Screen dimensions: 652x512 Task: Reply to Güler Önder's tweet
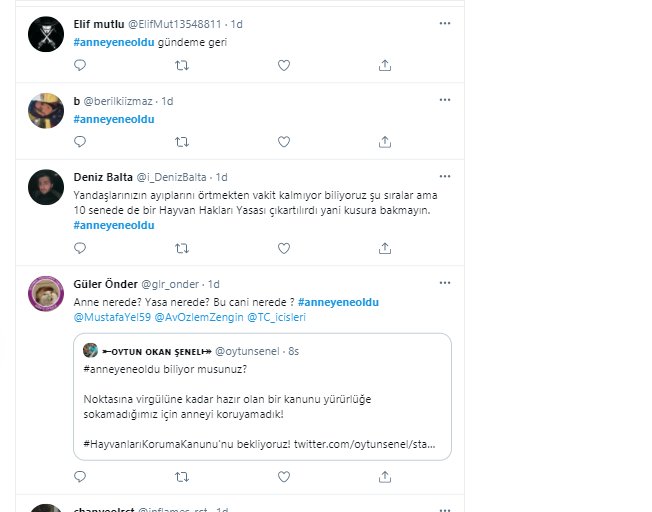click(x=80, y=476)
